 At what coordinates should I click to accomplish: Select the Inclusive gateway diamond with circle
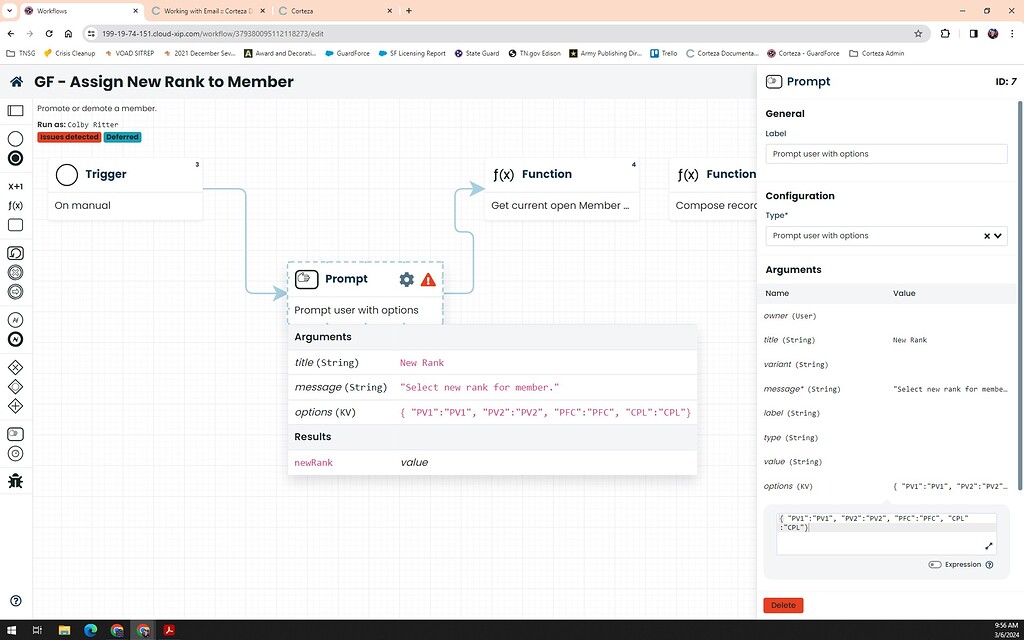15,387
